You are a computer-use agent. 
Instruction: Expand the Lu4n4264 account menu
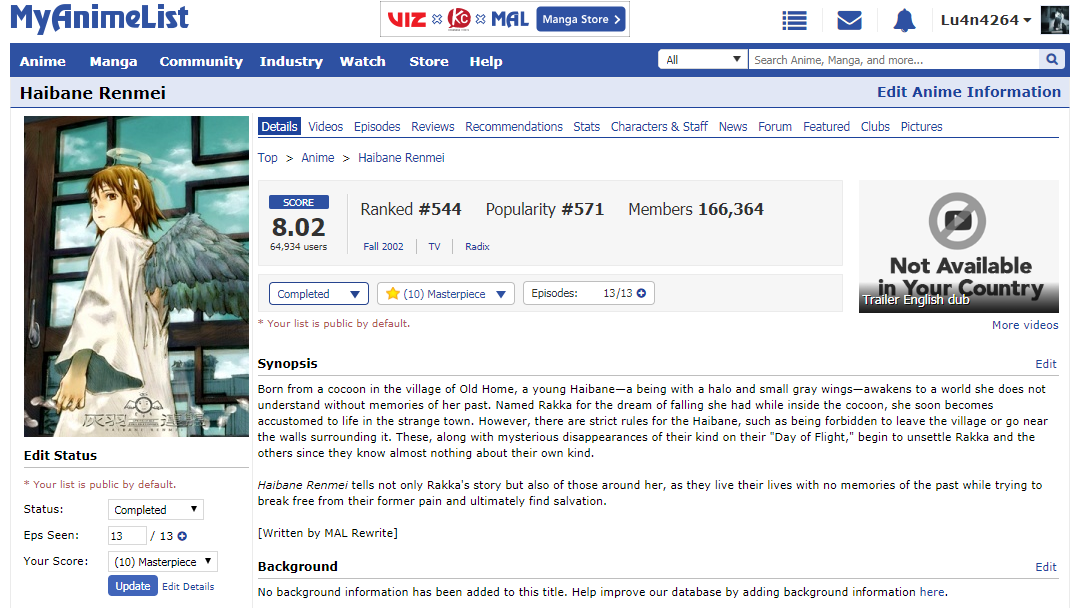[x=986, y=20]
